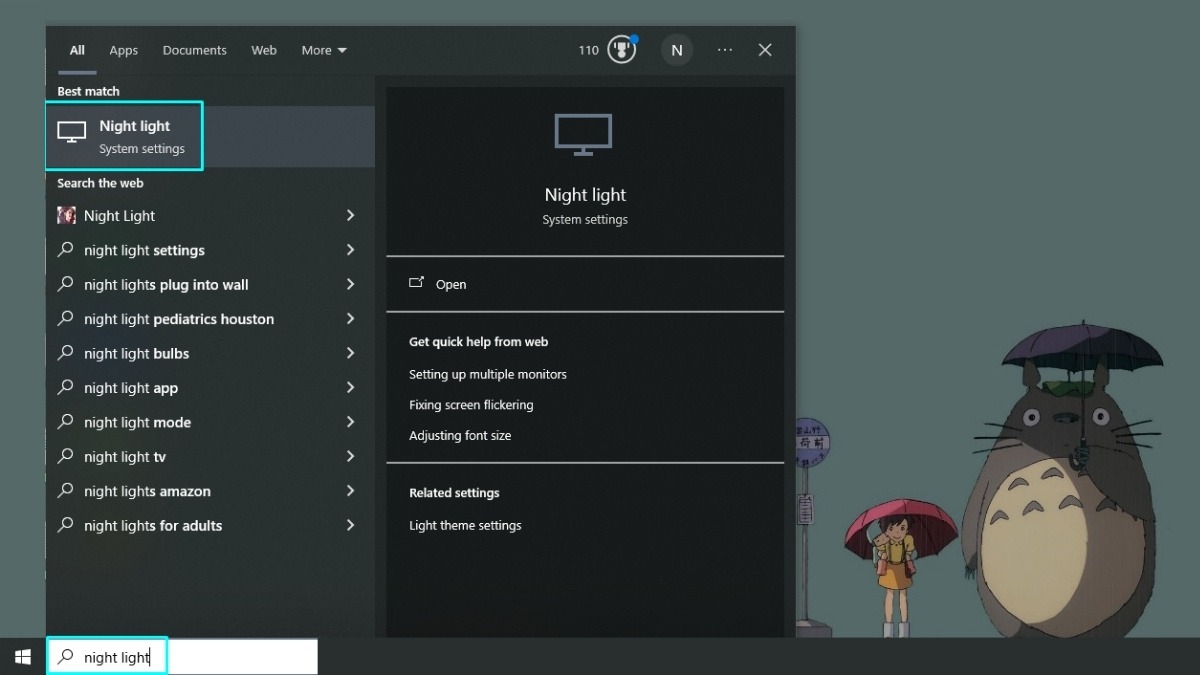Viewport: 1200px width, 675px height.
Task: Select the 'night light tv' web suggestion text
Action: [x=125, y=456]
